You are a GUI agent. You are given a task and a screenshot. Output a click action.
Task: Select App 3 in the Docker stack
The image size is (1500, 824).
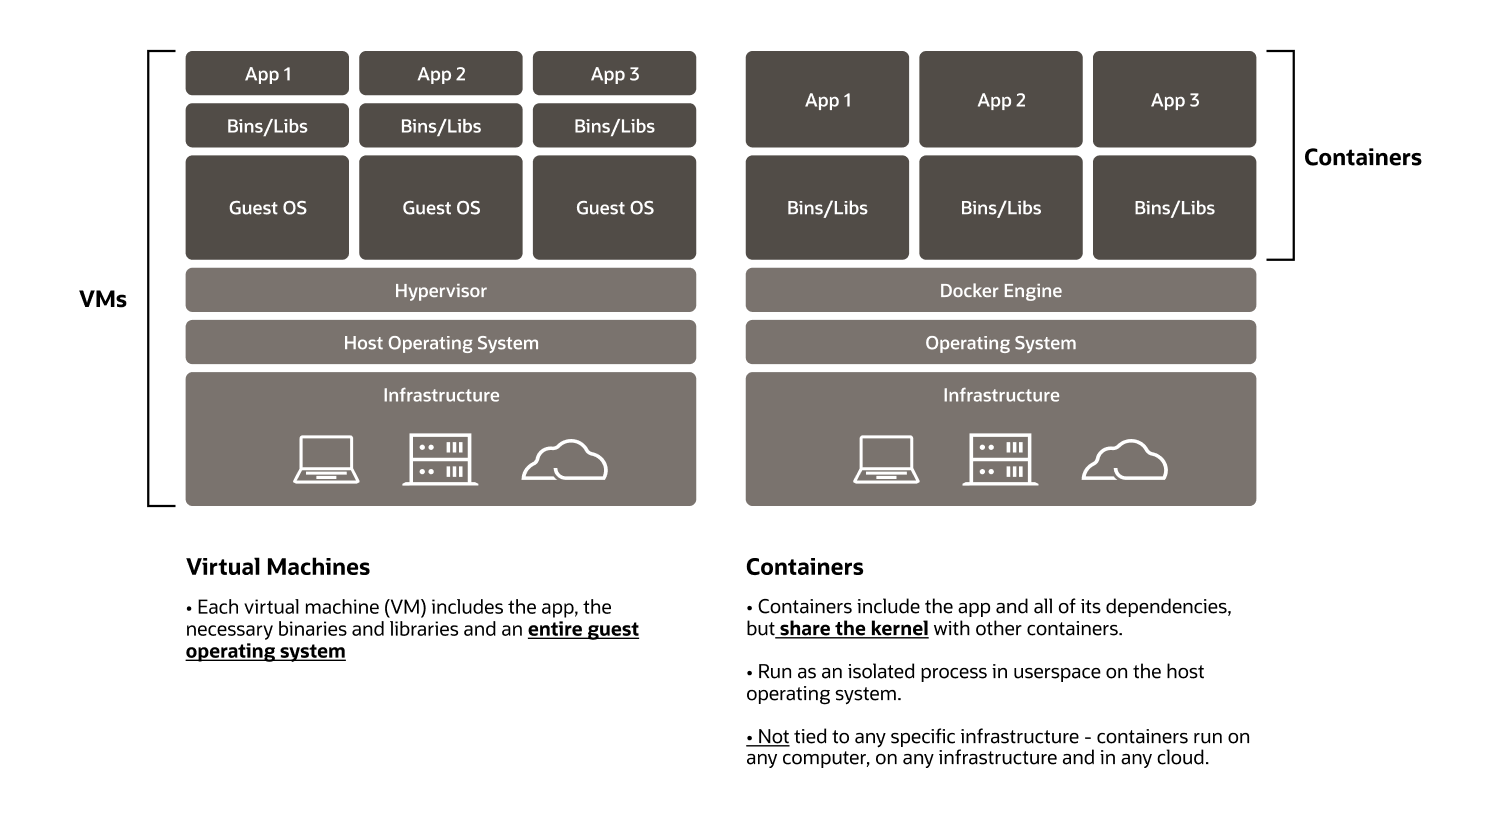click(x=1174, y=99)
